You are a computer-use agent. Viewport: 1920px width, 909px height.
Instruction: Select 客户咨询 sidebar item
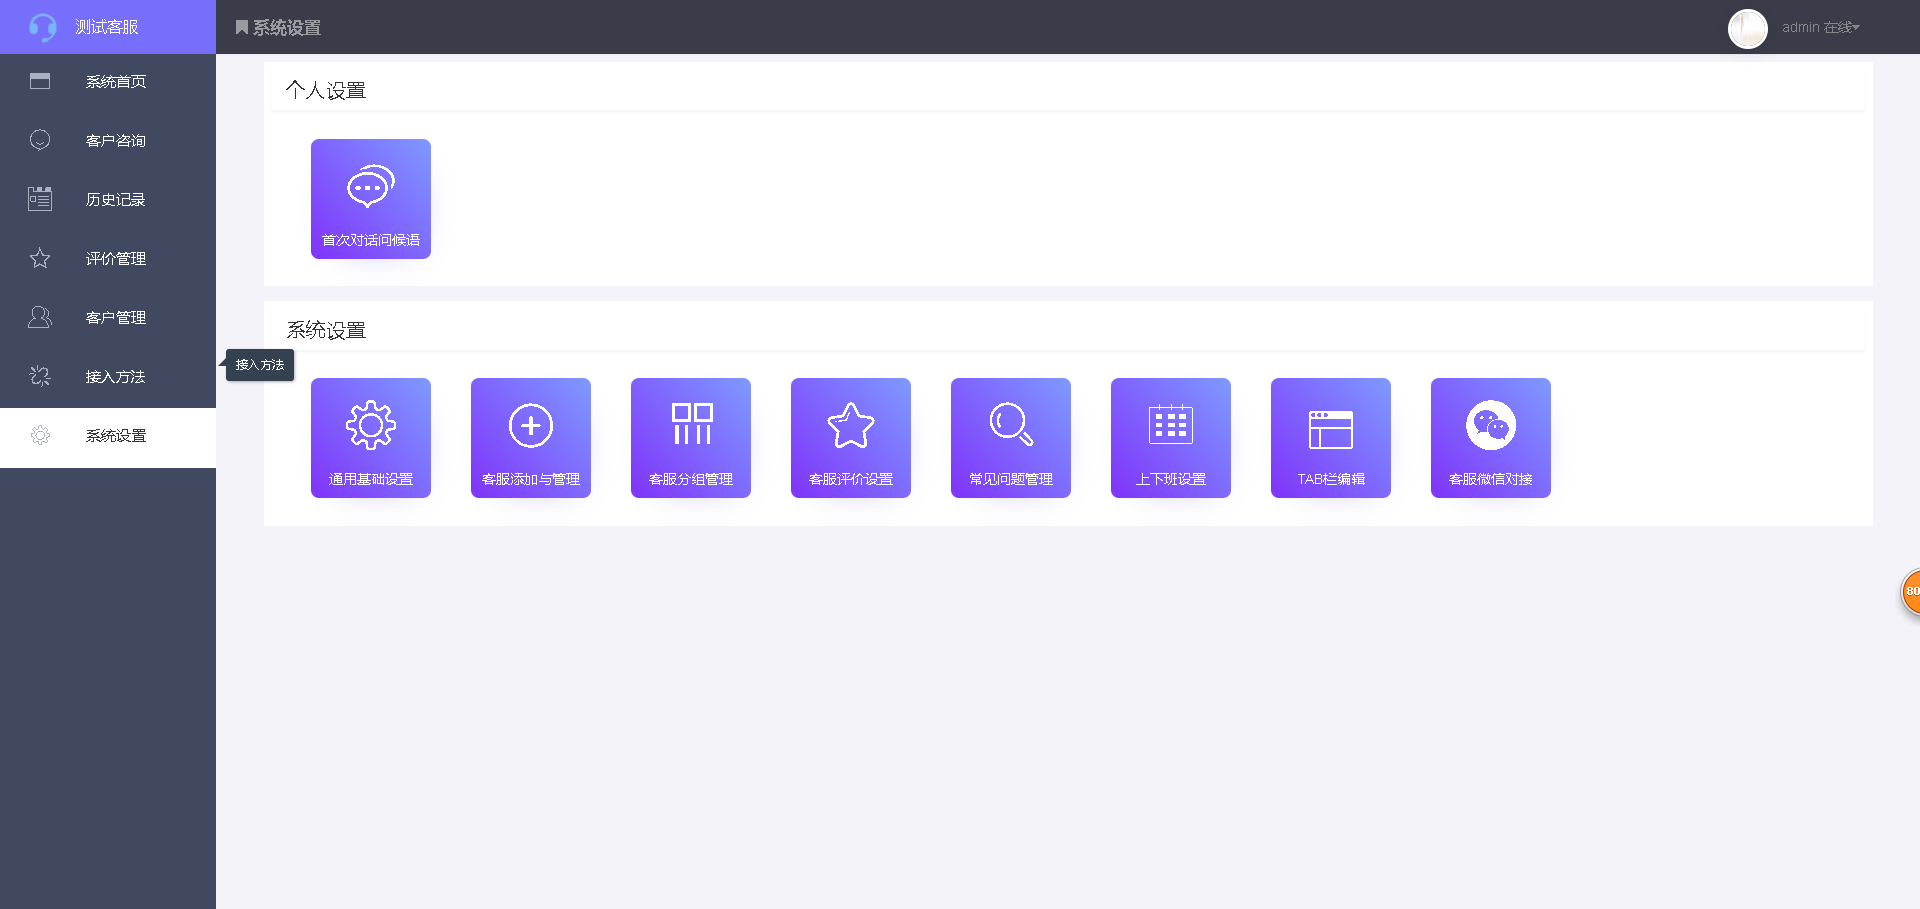click(108, 141)
